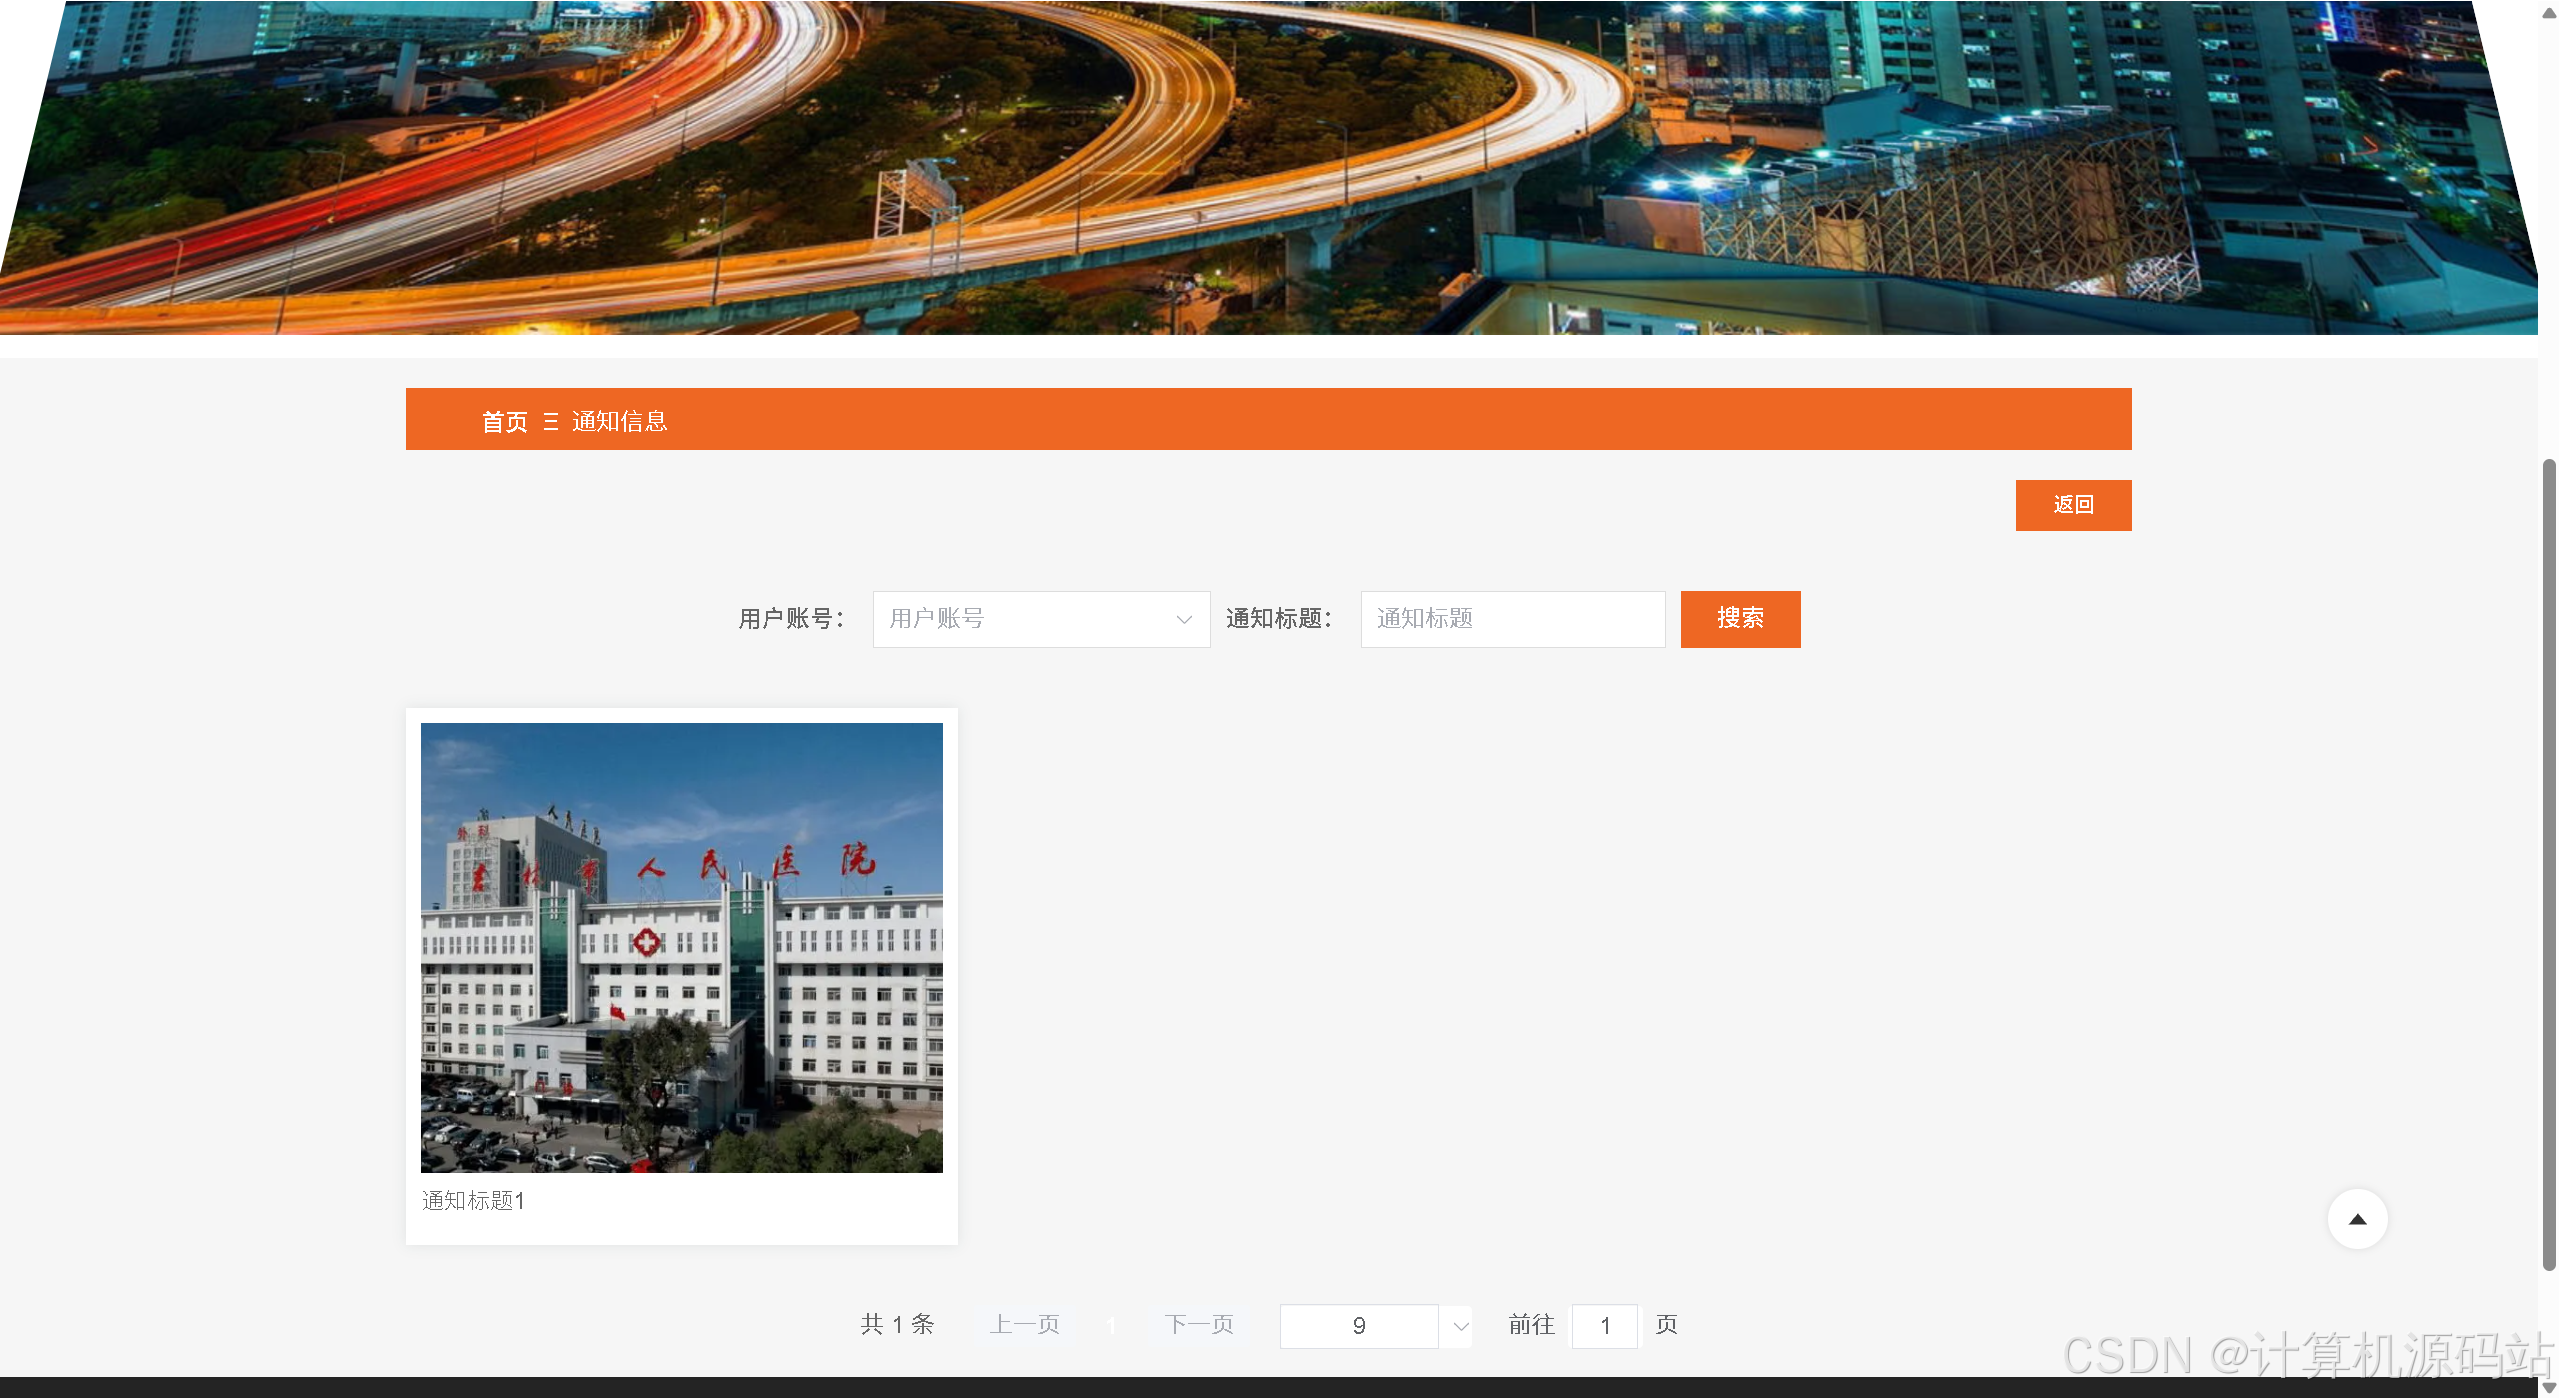The height and width of the screenshot is (1398, 2559).
Task: Click the city highway banner image
Action: click(x=1269, y=167)
